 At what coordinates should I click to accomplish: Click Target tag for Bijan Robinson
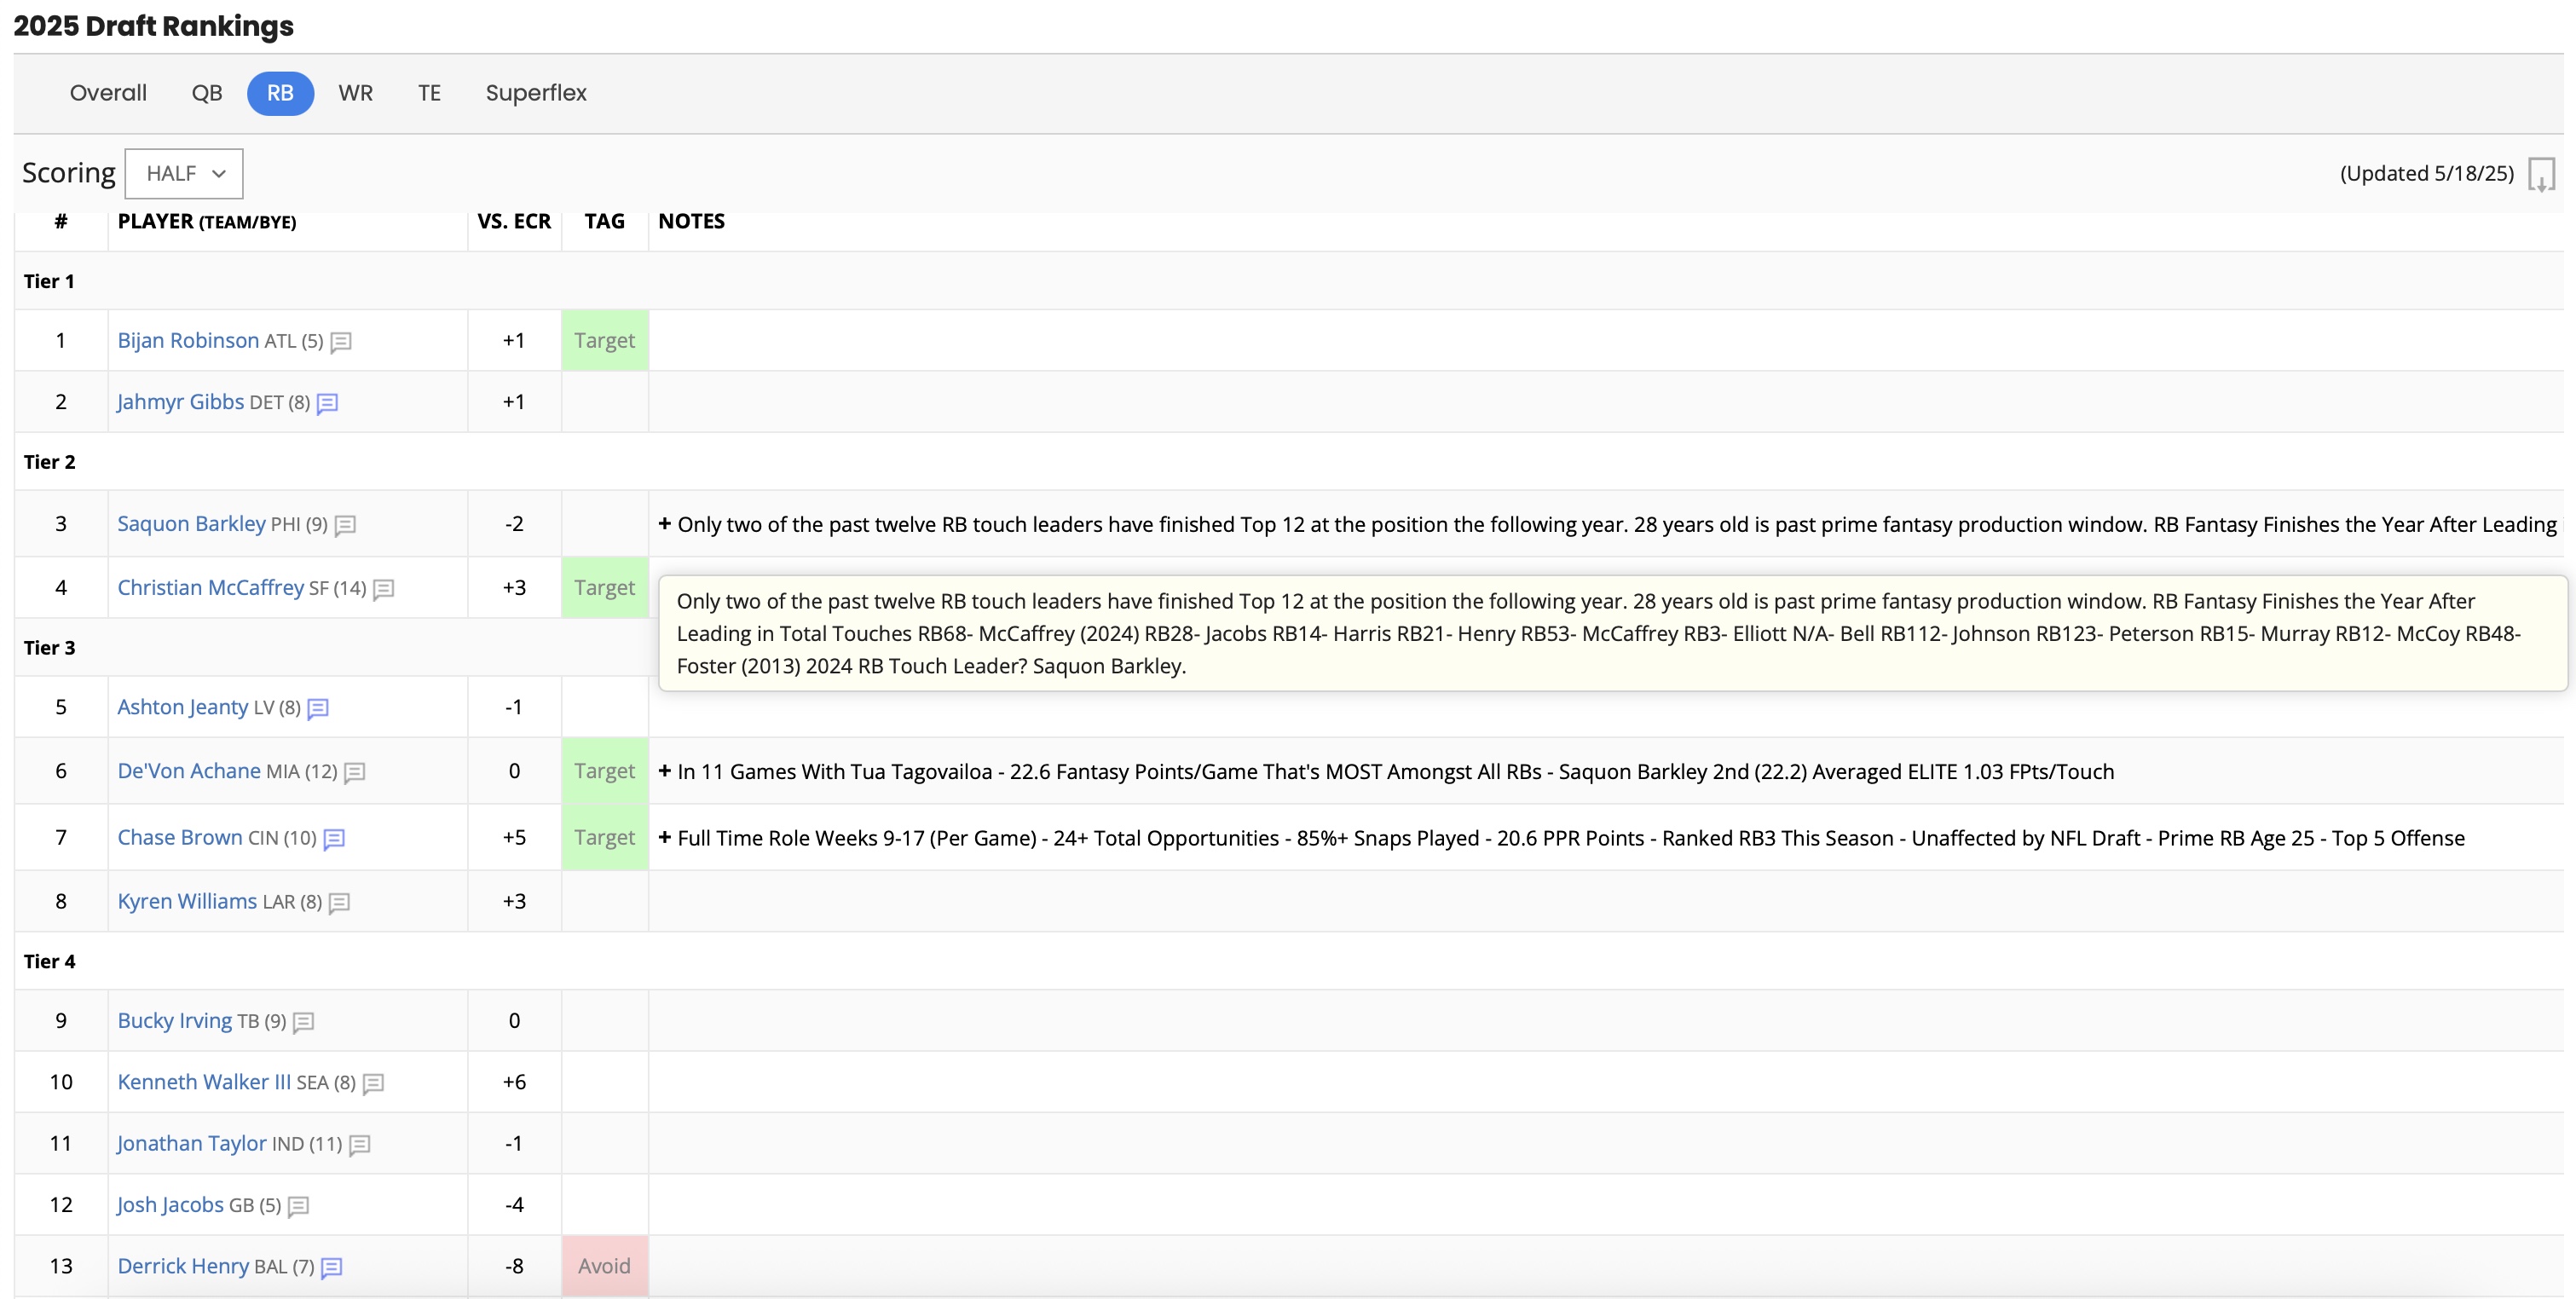(604, 340)
